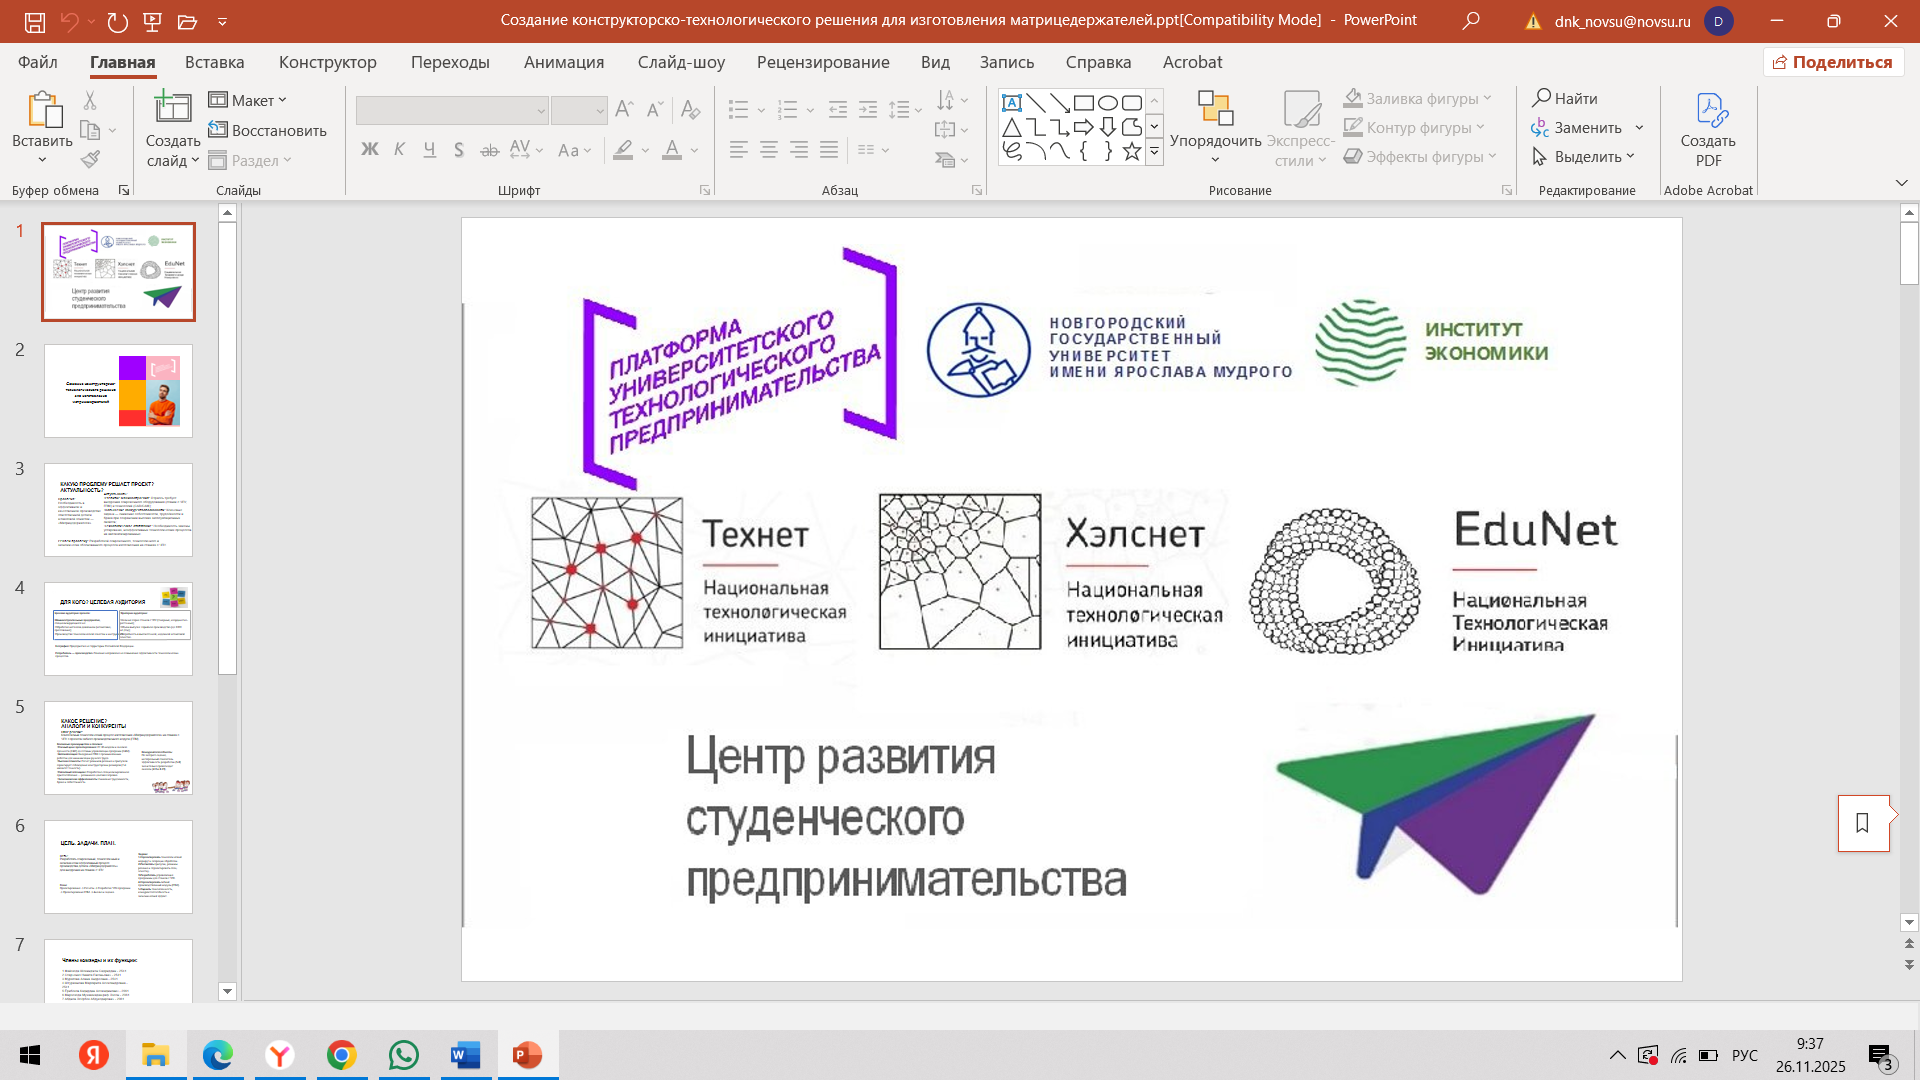
Task: Select the star shape in shapes gallery
Action: pos(1131,152)
